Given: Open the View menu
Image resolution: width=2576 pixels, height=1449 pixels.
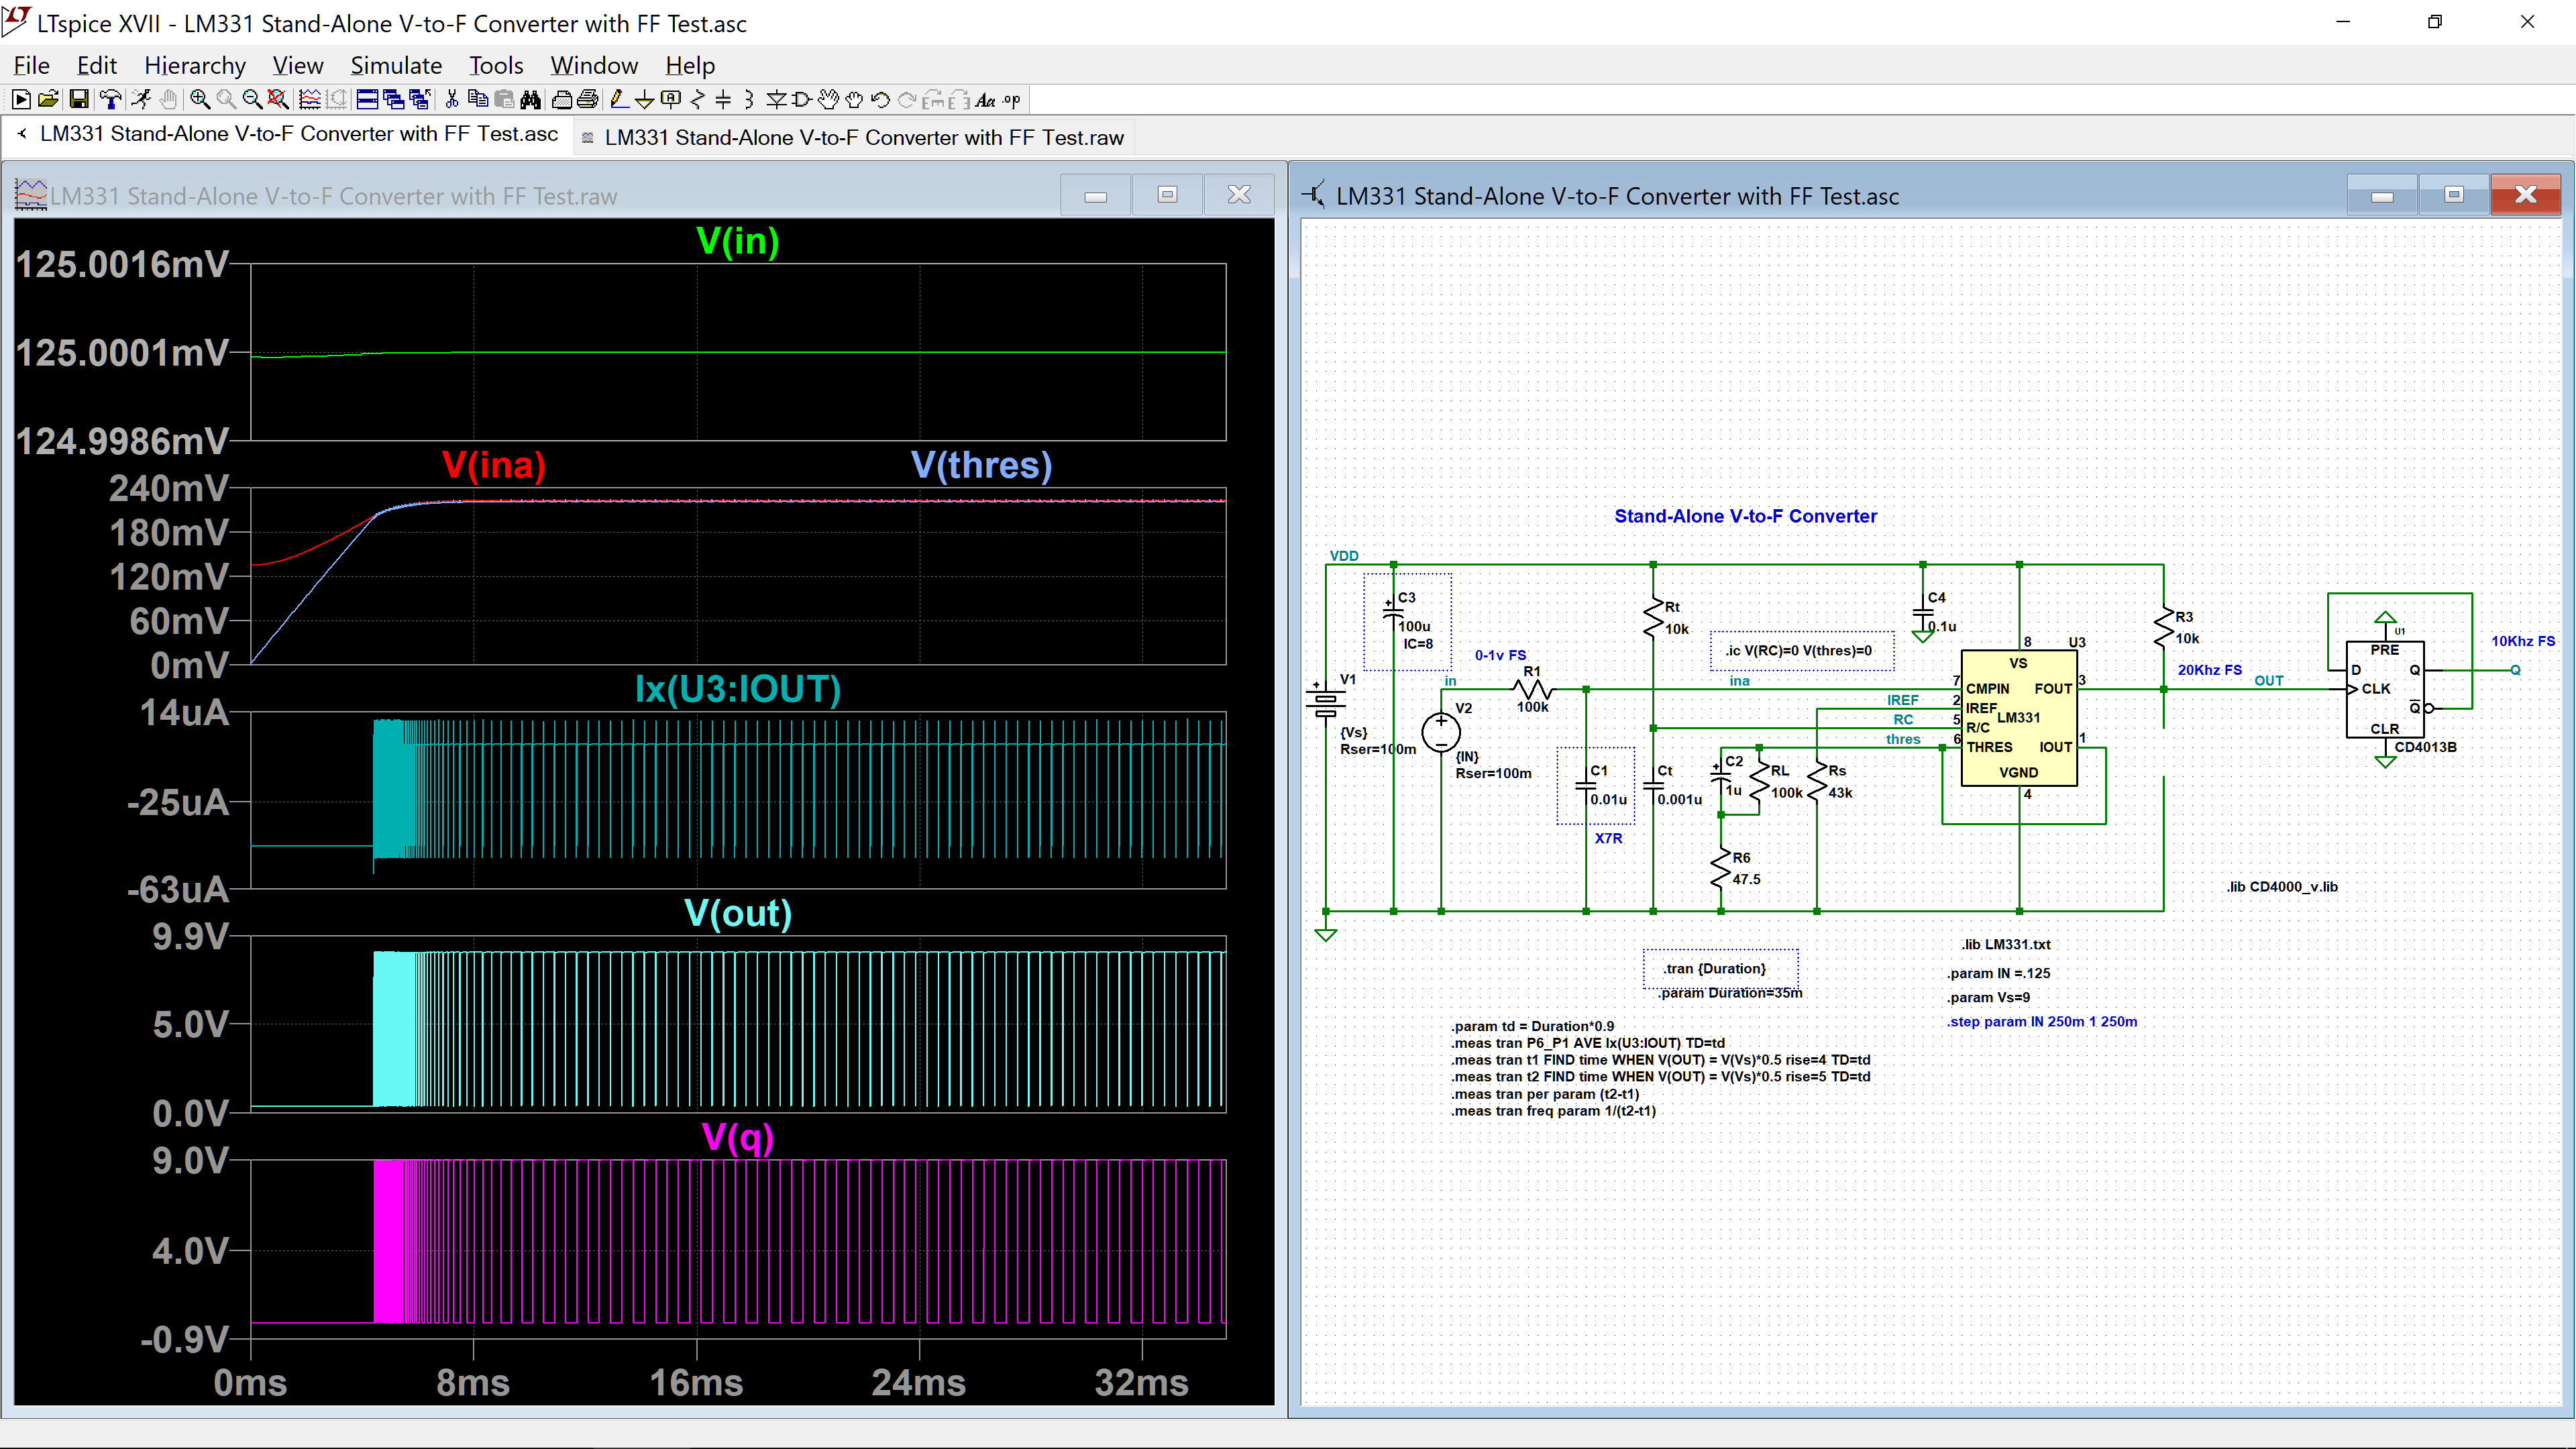Looking at the screenshot, I should [298, 65].
